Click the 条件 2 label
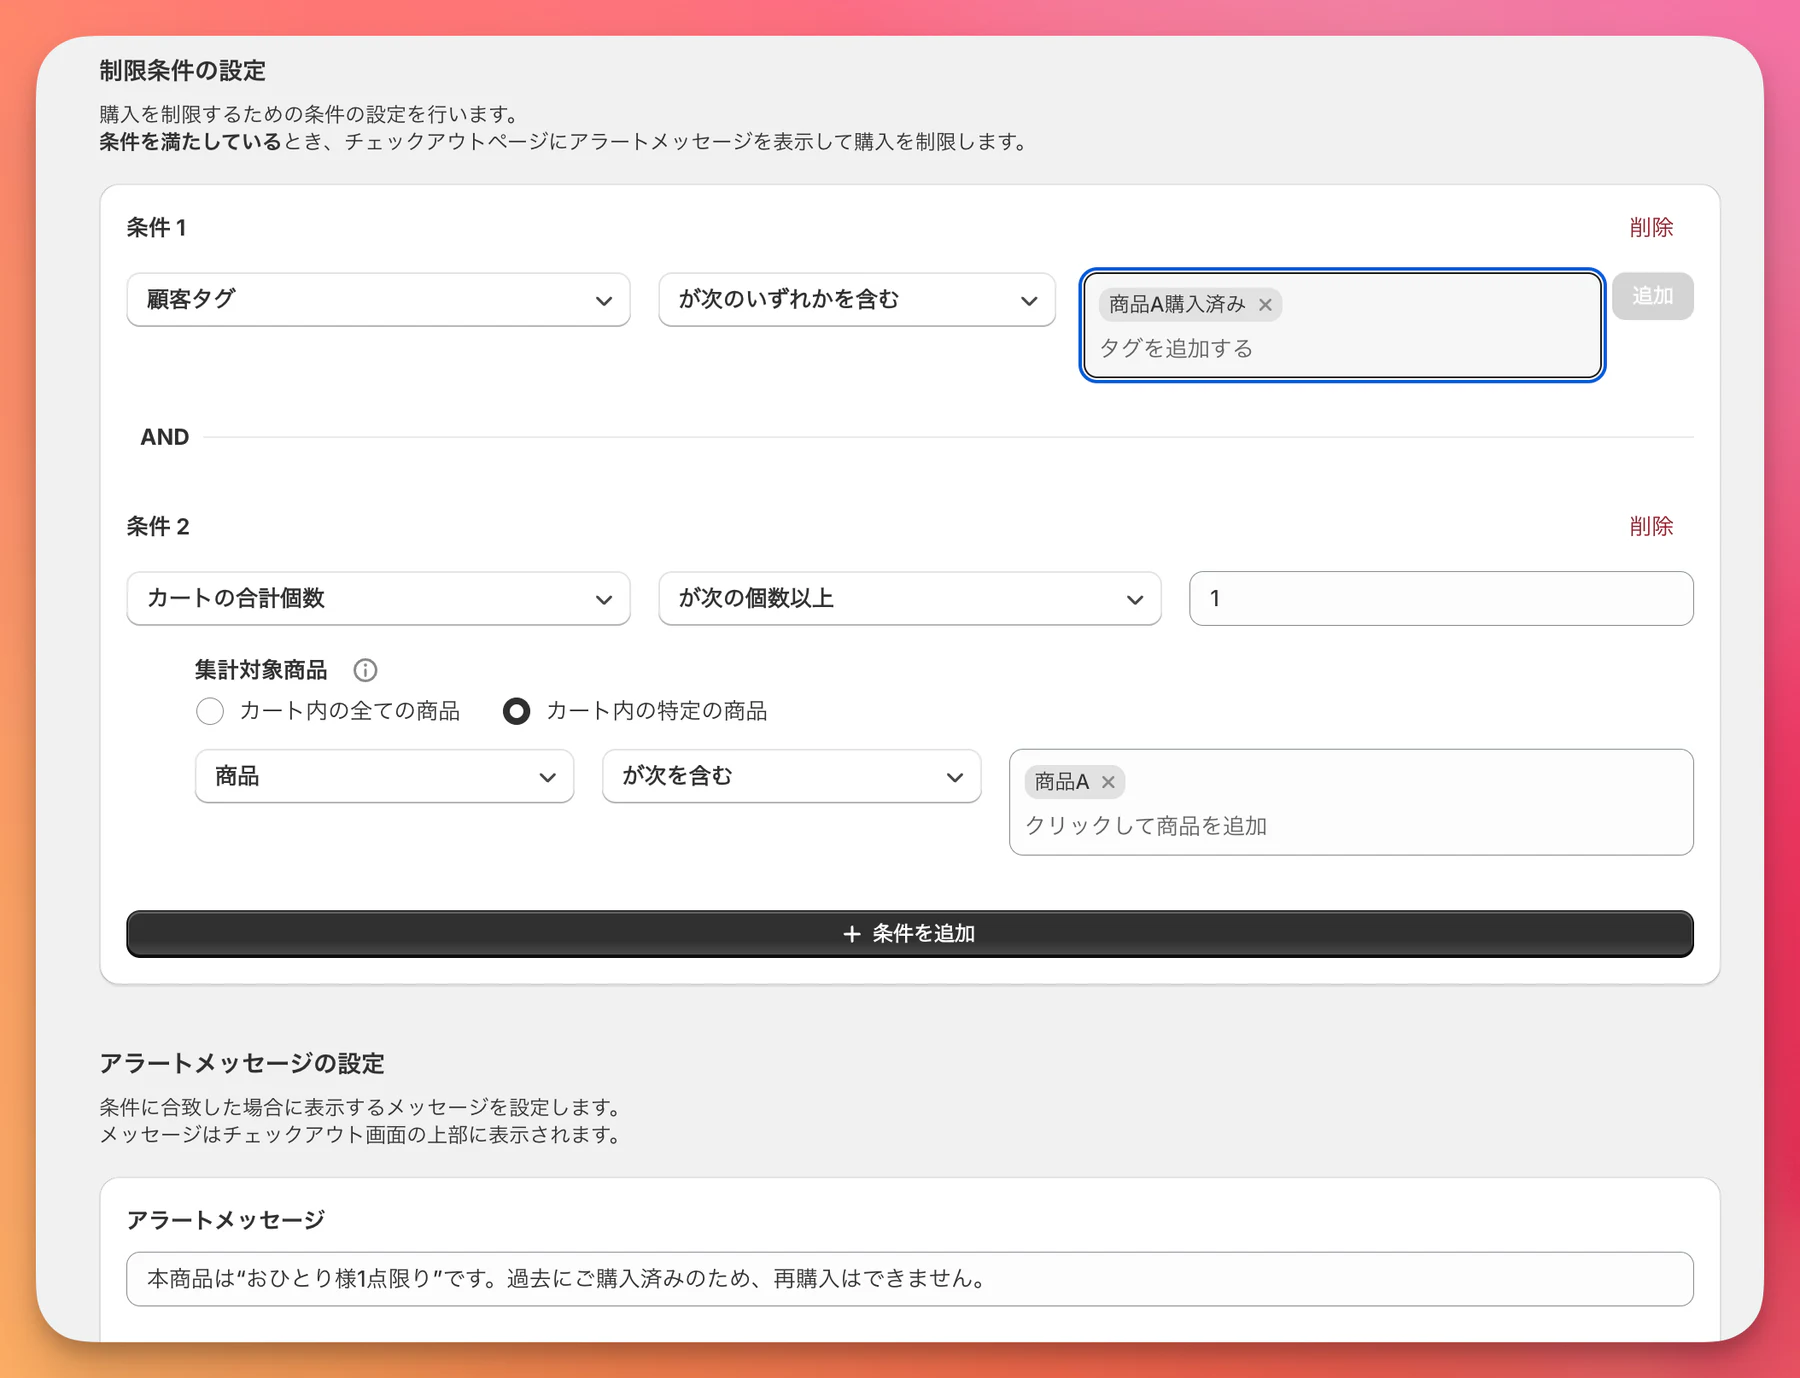Image resolution: width=1800 pixels, height=1378 pixels. [x=158, y=526]
